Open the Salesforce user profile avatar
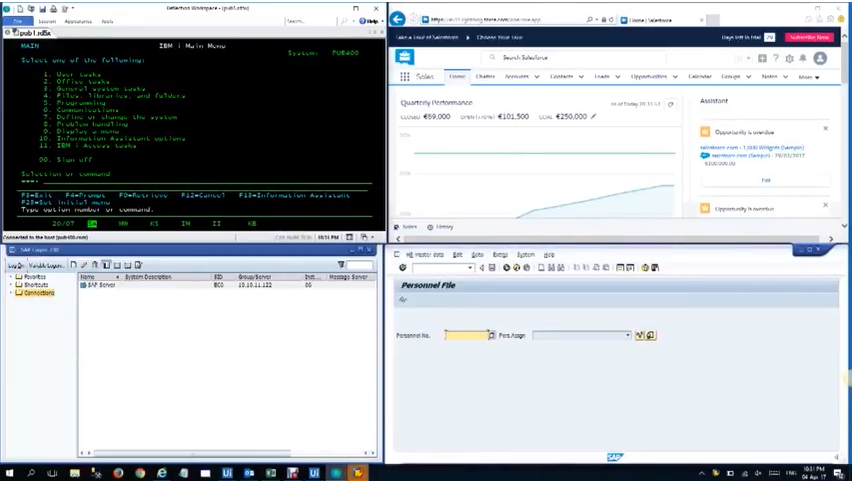 click(820, 58)
